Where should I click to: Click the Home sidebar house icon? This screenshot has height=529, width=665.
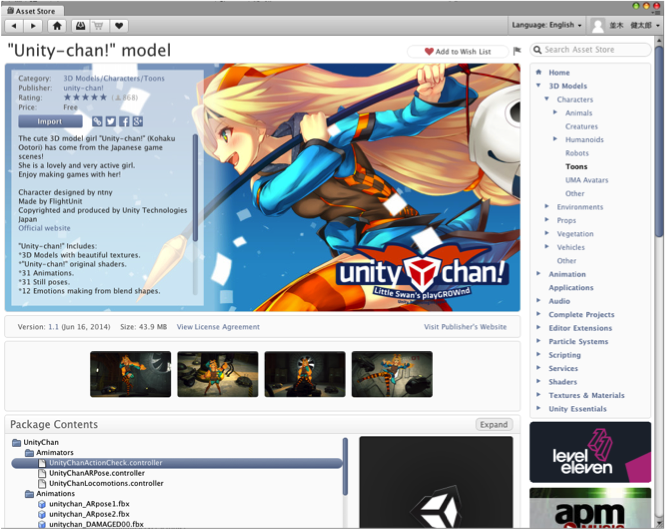[539, 72]
